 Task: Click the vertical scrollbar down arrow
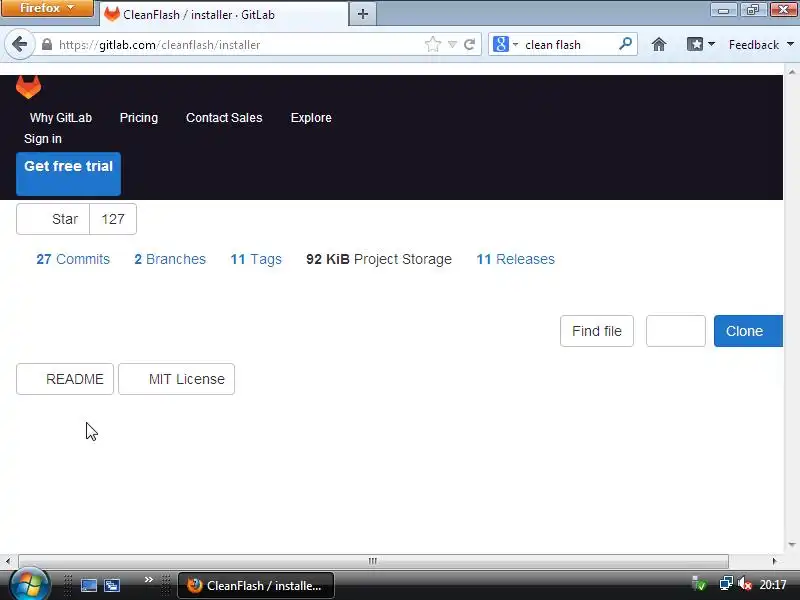coord(792,545)
